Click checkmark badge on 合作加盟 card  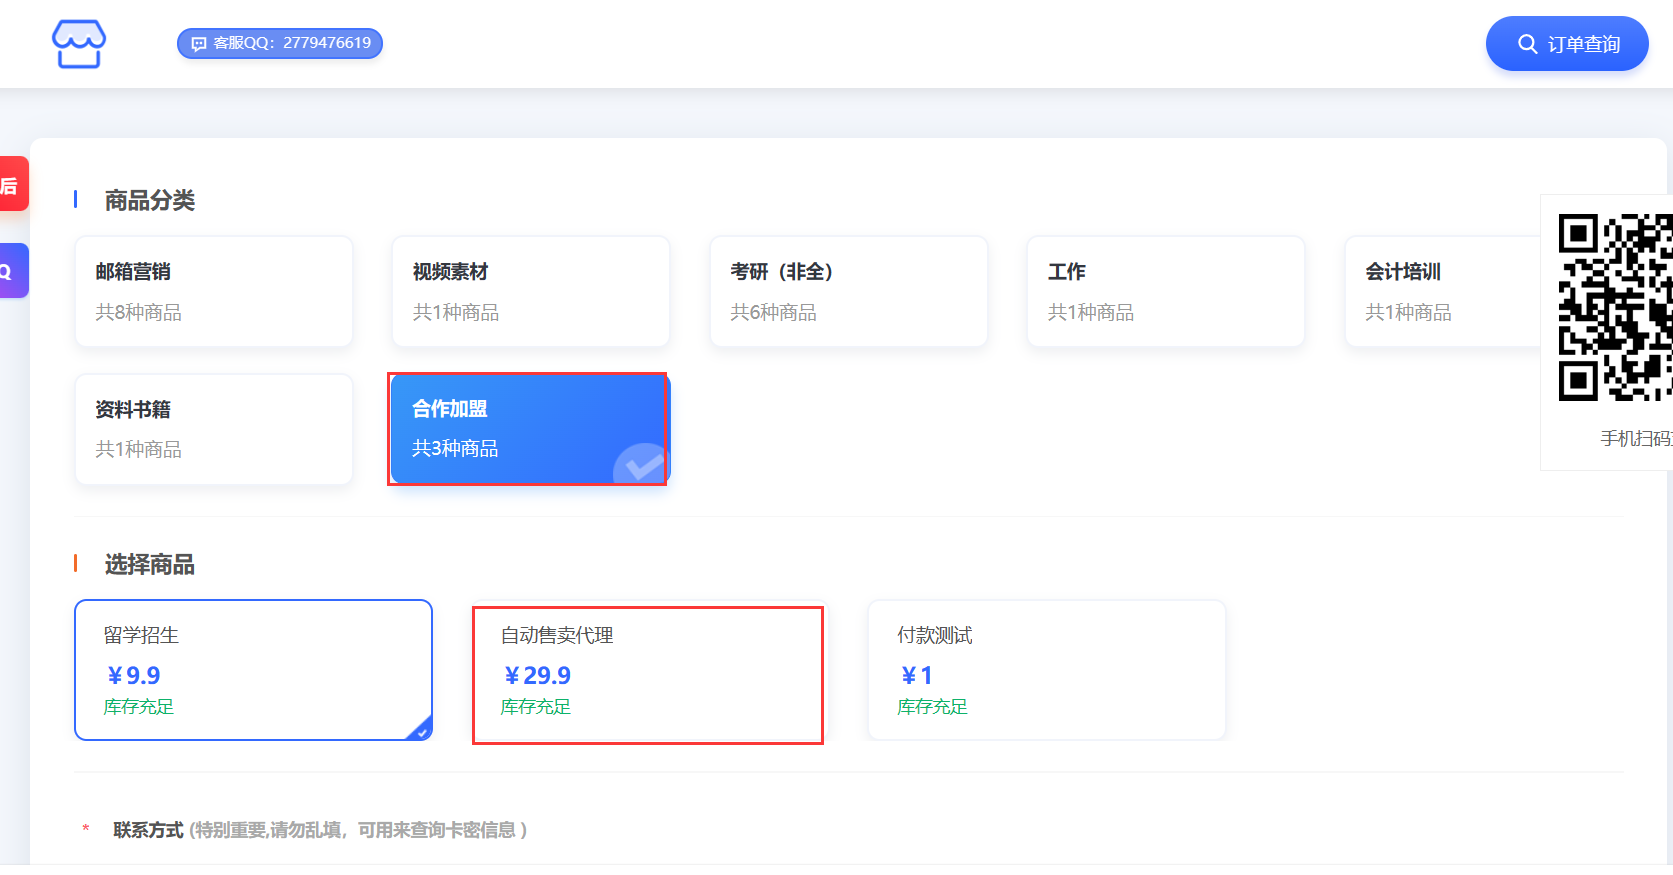coord(640,464)
